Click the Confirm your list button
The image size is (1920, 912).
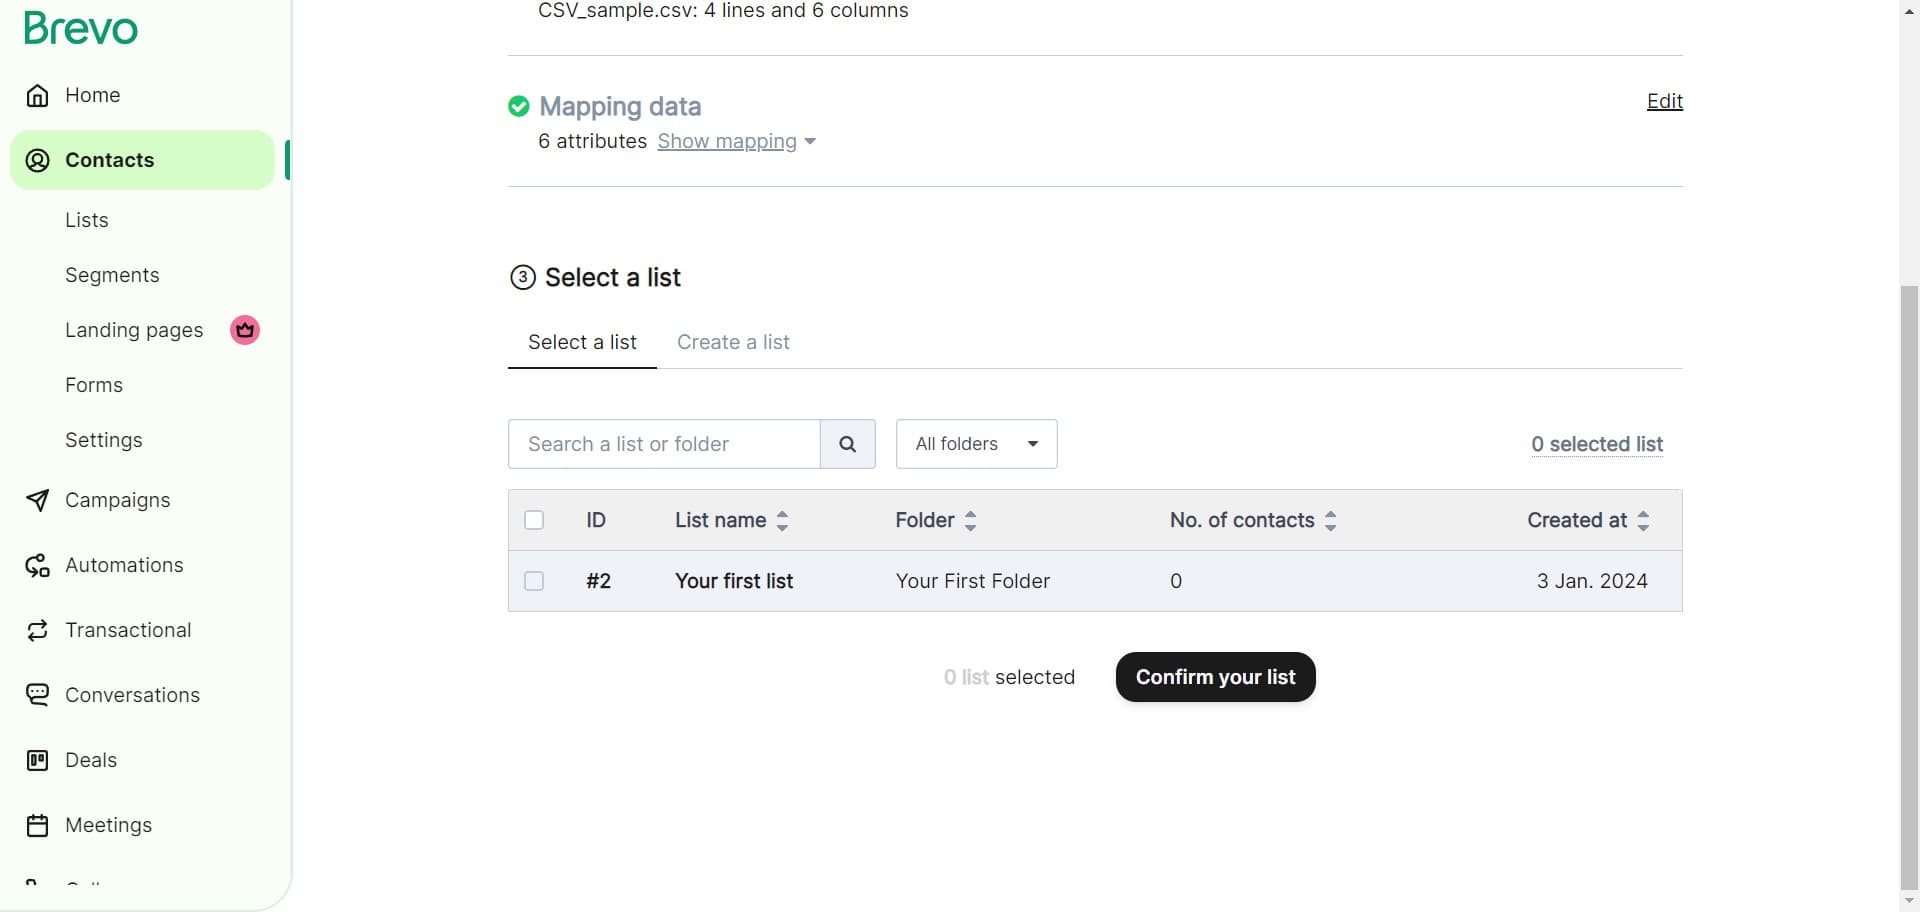coord(1215,677)
